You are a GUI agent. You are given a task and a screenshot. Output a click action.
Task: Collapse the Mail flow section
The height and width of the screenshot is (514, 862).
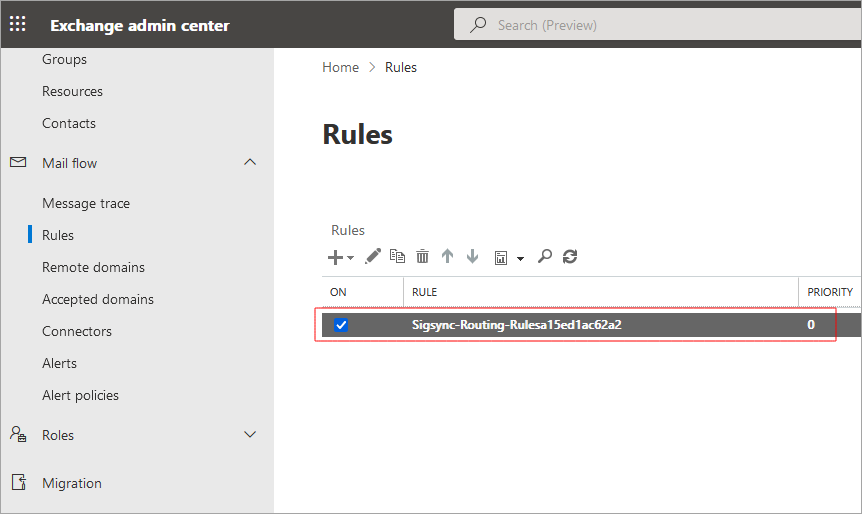point(250,163)
